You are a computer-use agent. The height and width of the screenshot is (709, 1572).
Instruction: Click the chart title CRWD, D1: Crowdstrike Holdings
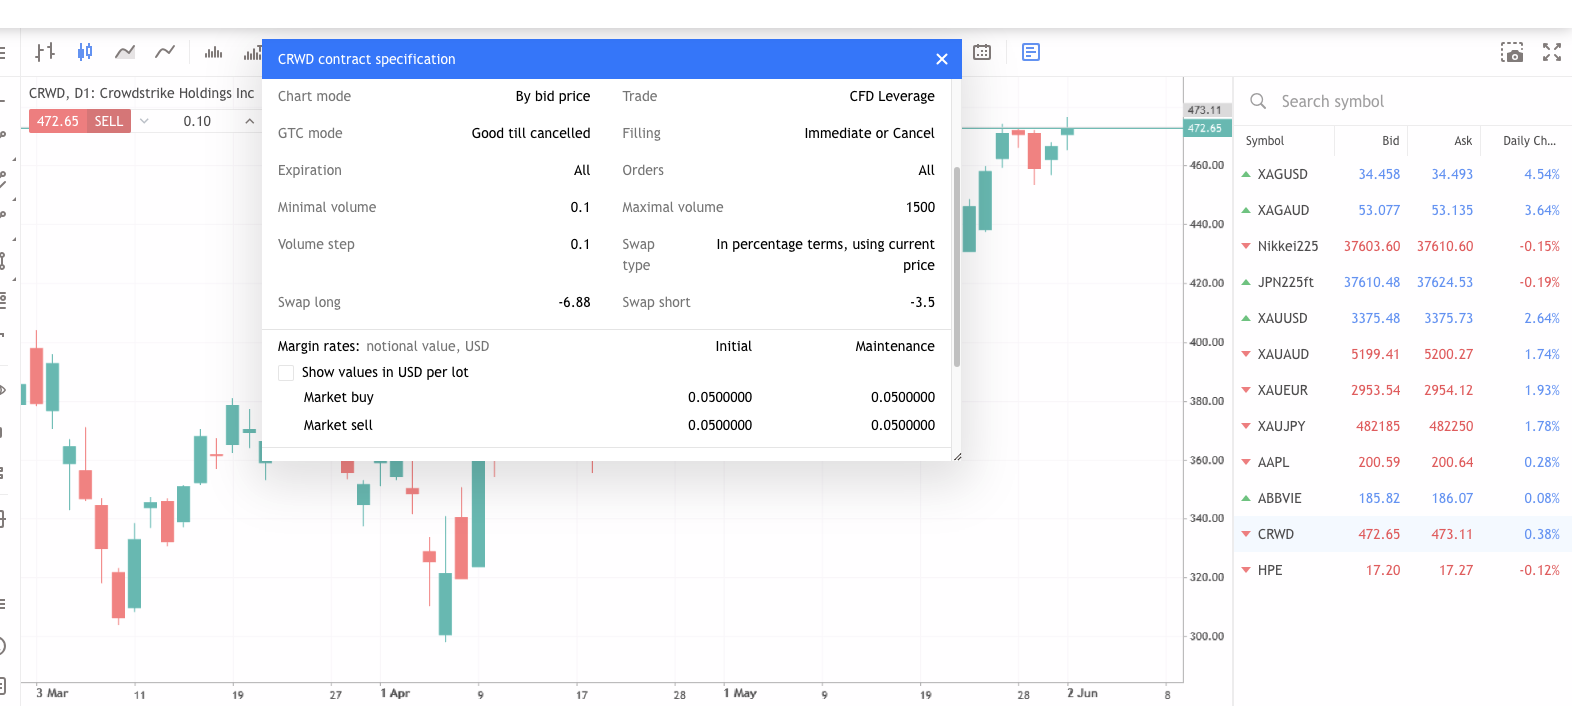(x=141, y=93)
